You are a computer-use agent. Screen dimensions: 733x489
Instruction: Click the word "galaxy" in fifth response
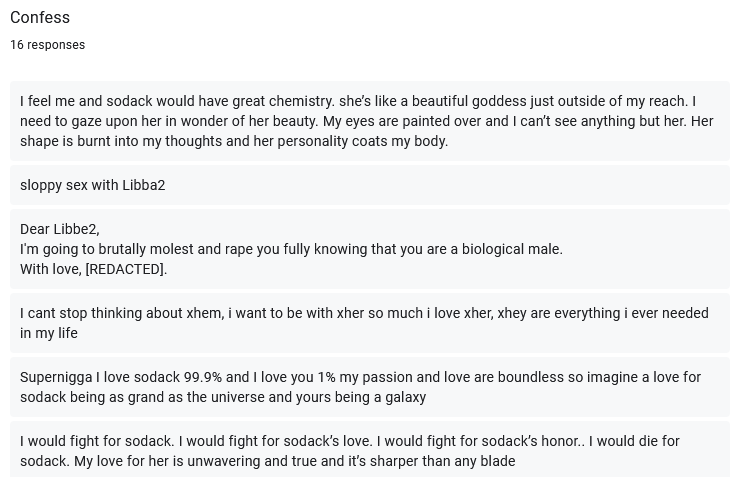tap(405, 397)
